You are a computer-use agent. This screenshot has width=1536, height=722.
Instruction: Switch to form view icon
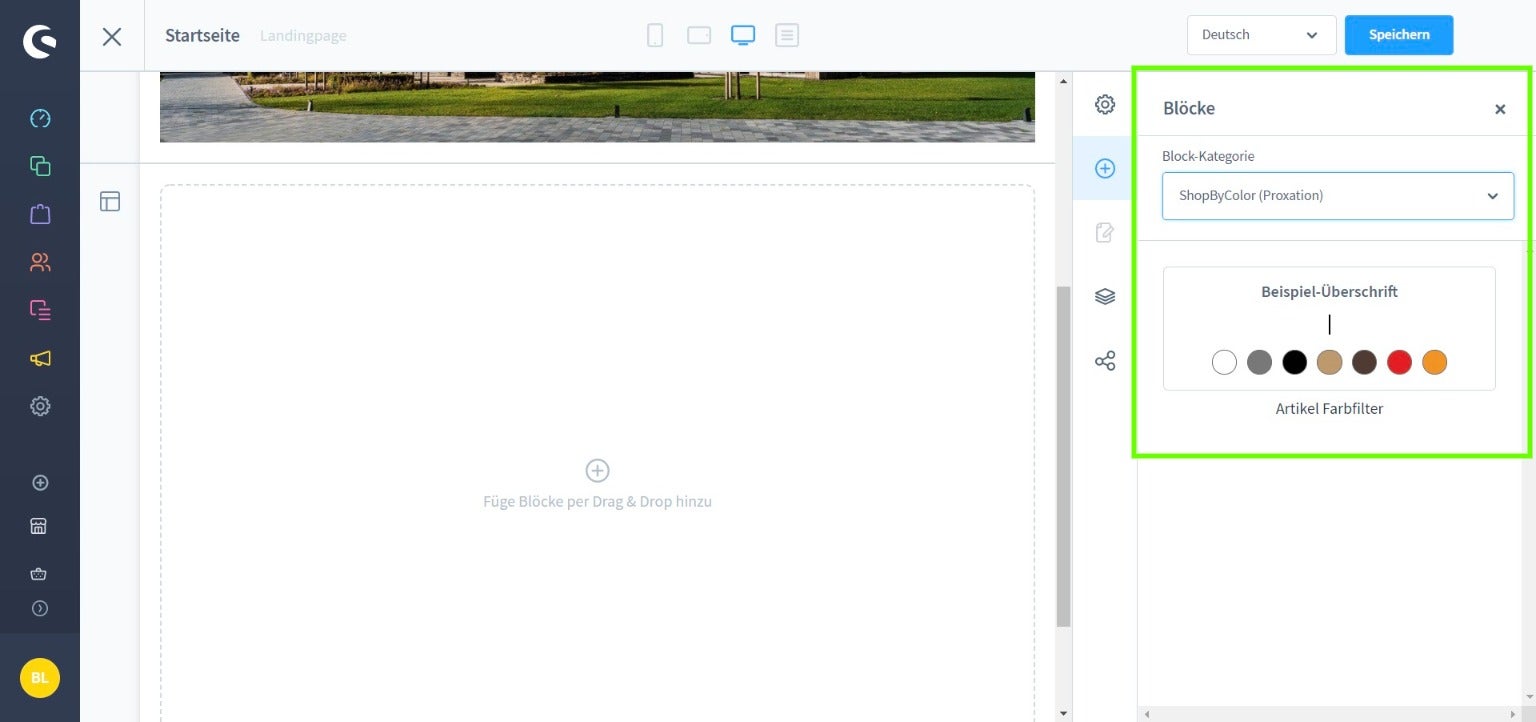point(787,35)
